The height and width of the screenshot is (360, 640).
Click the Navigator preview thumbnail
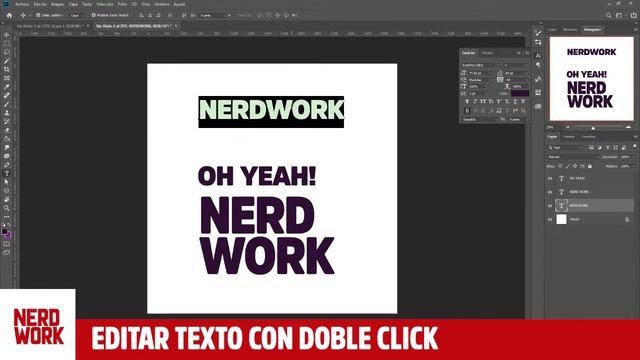[x=591, y=78]
